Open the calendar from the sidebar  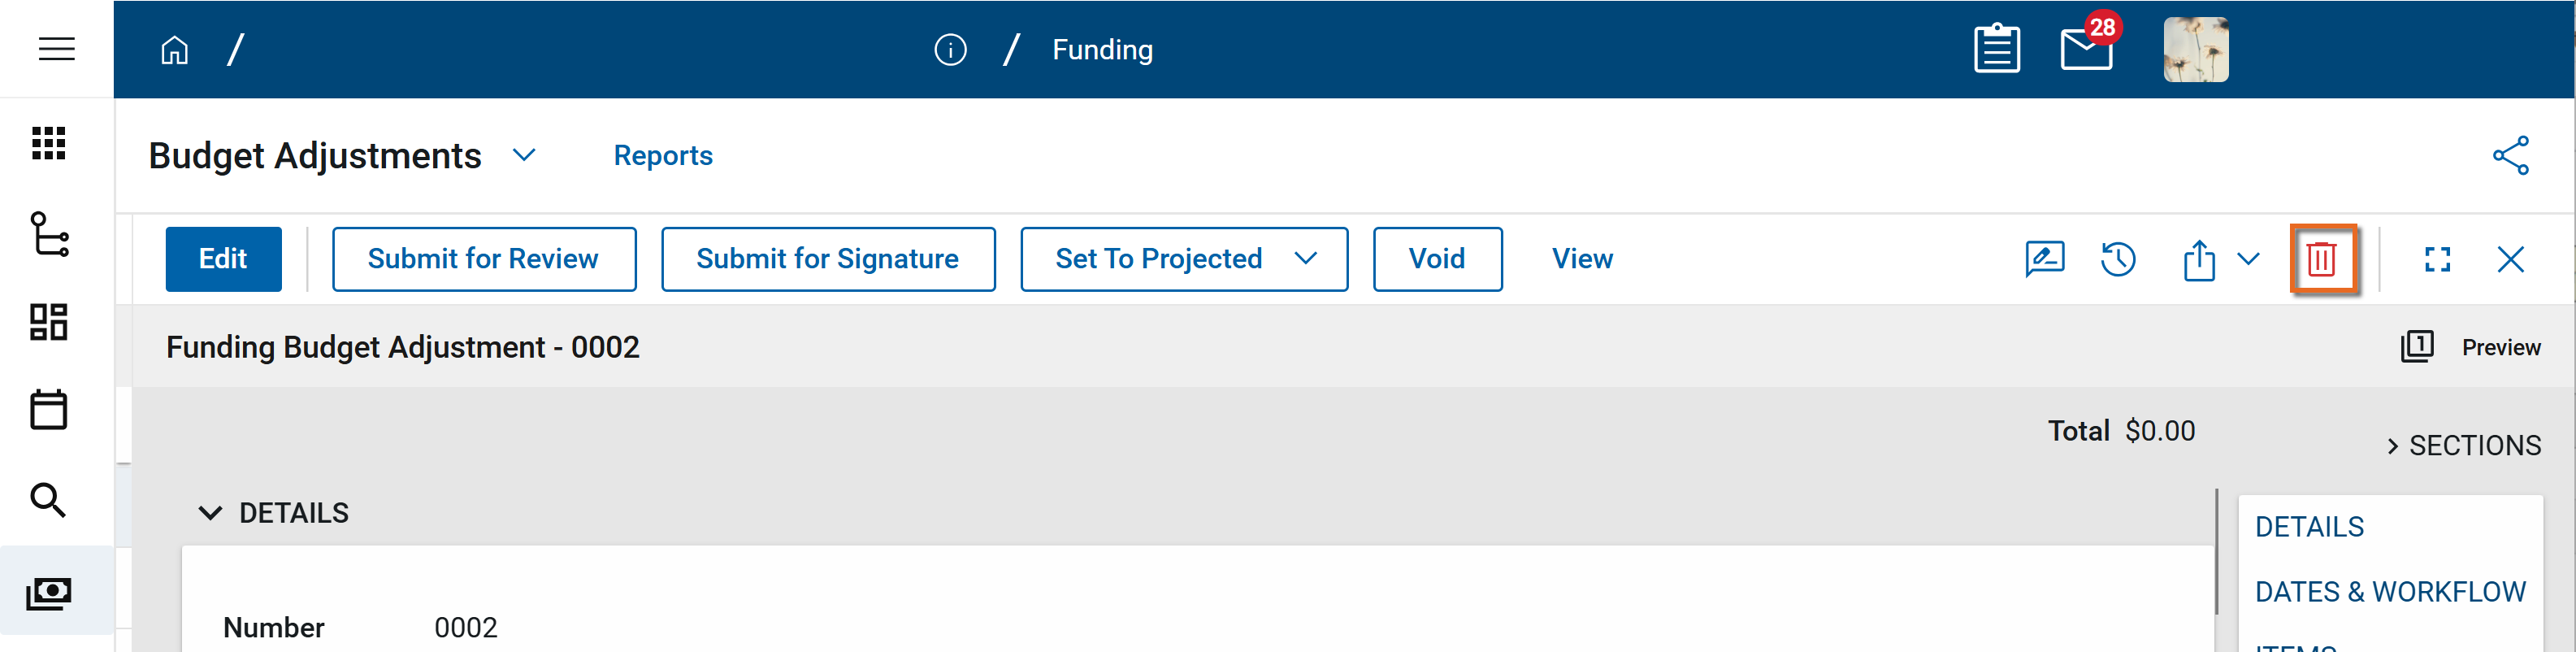[49, 410]
